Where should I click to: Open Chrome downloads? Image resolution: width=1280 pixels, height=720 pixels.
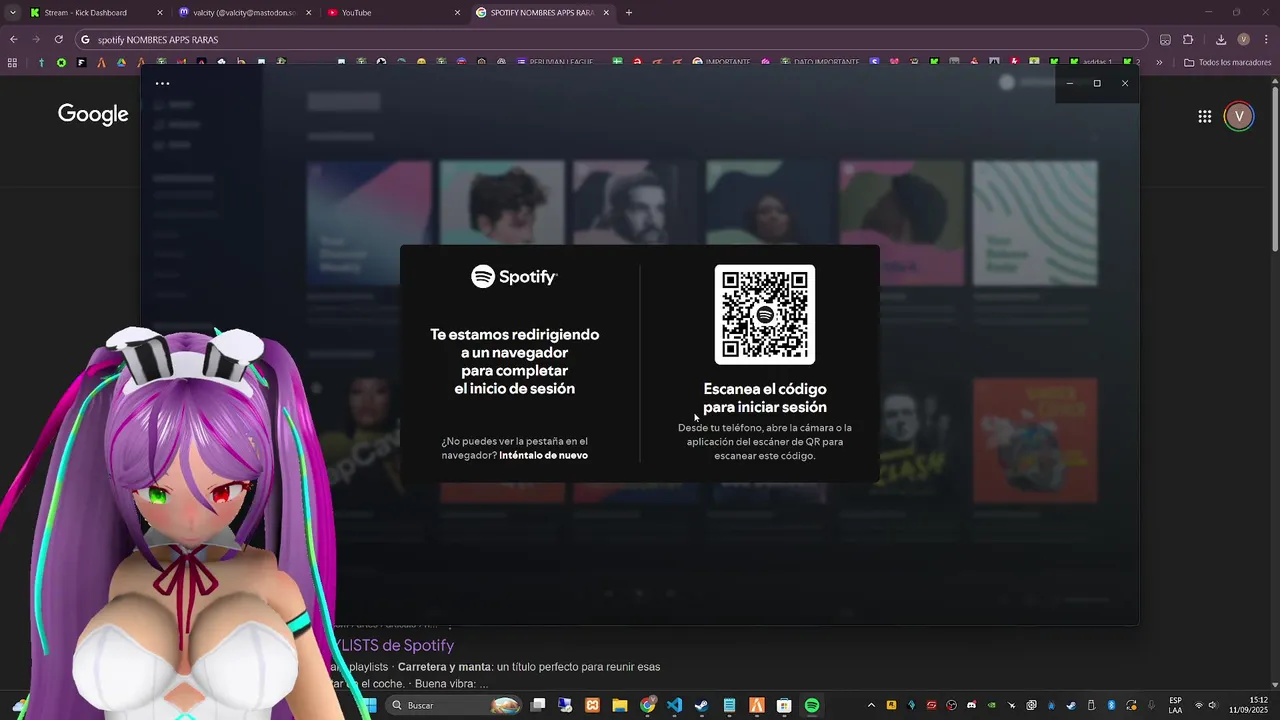coord(1221,40)
